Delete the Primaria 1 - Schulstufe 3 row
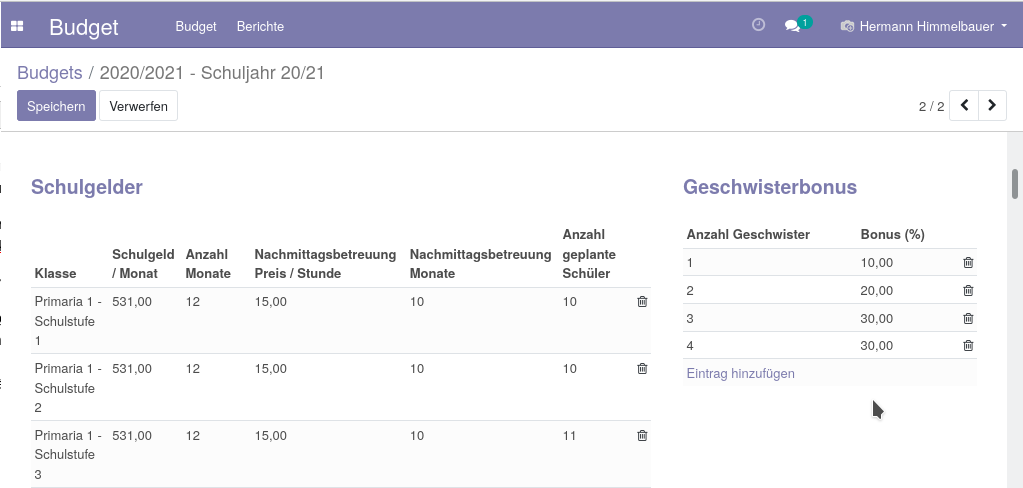Screen dimensions: 1023x488 click(642, 435)
